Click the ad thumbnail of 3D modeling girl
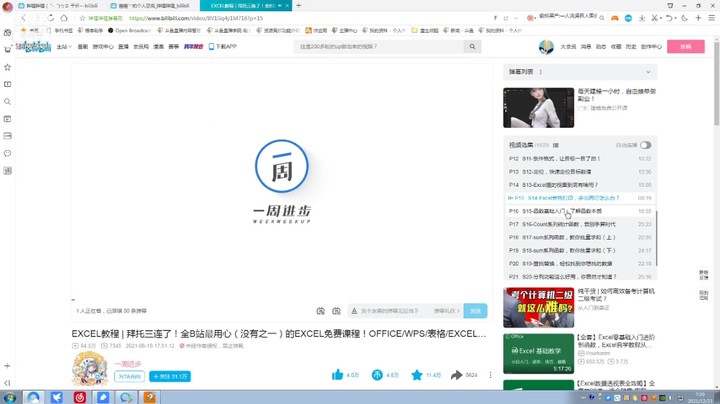 [x=538, y=108]
